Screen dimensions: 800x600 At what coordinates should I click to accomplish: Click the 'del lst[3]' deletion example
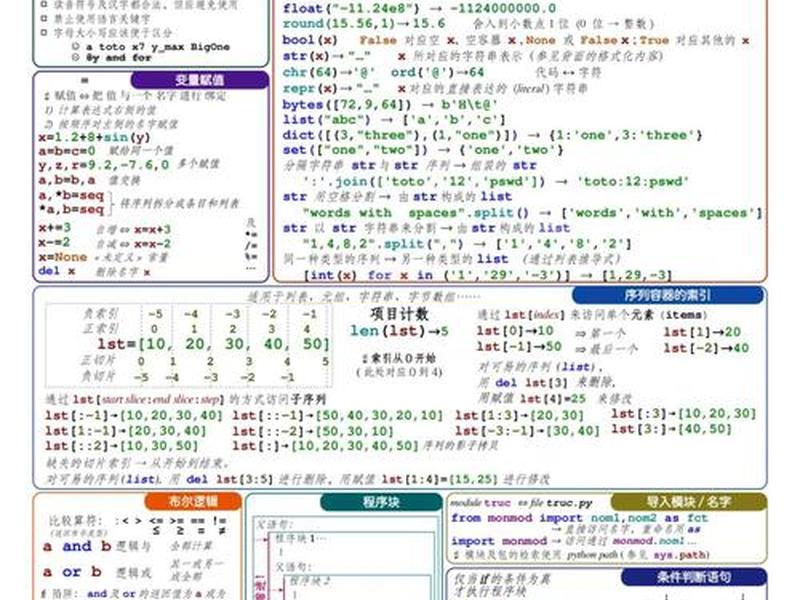tap(531, 383)
